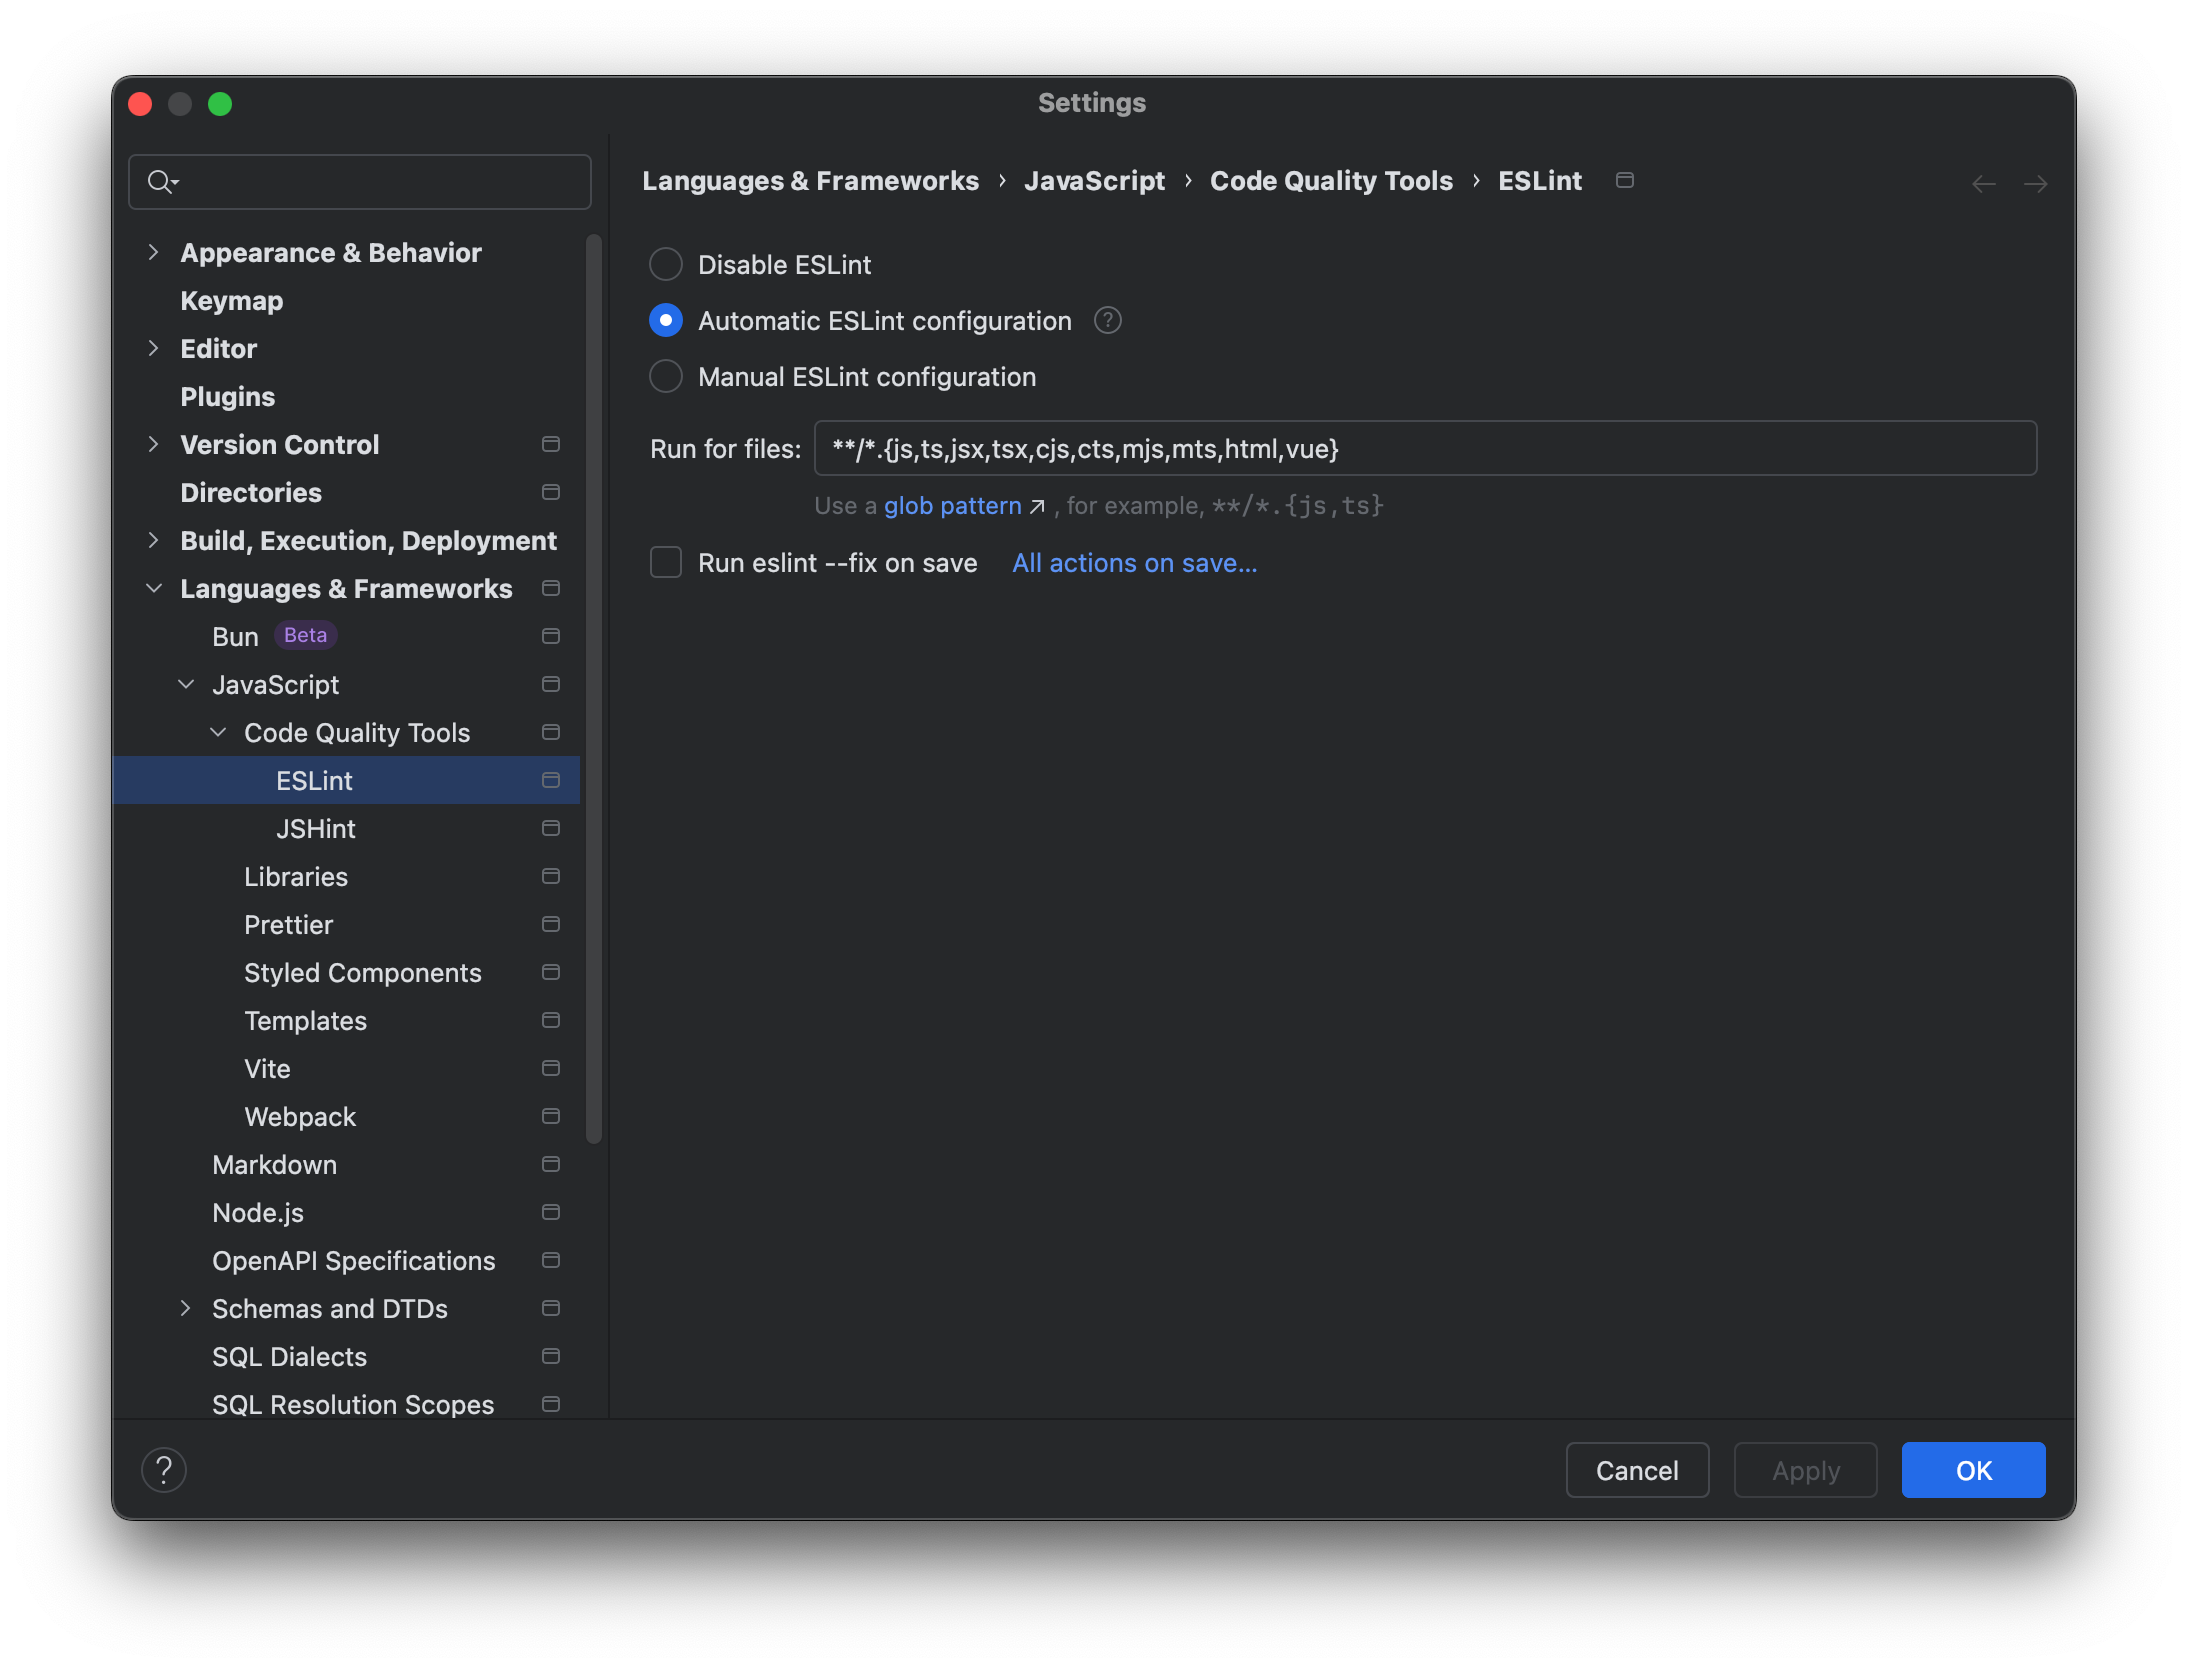
Task: Click the page icon next to Prettier
Action: [551, 924]
